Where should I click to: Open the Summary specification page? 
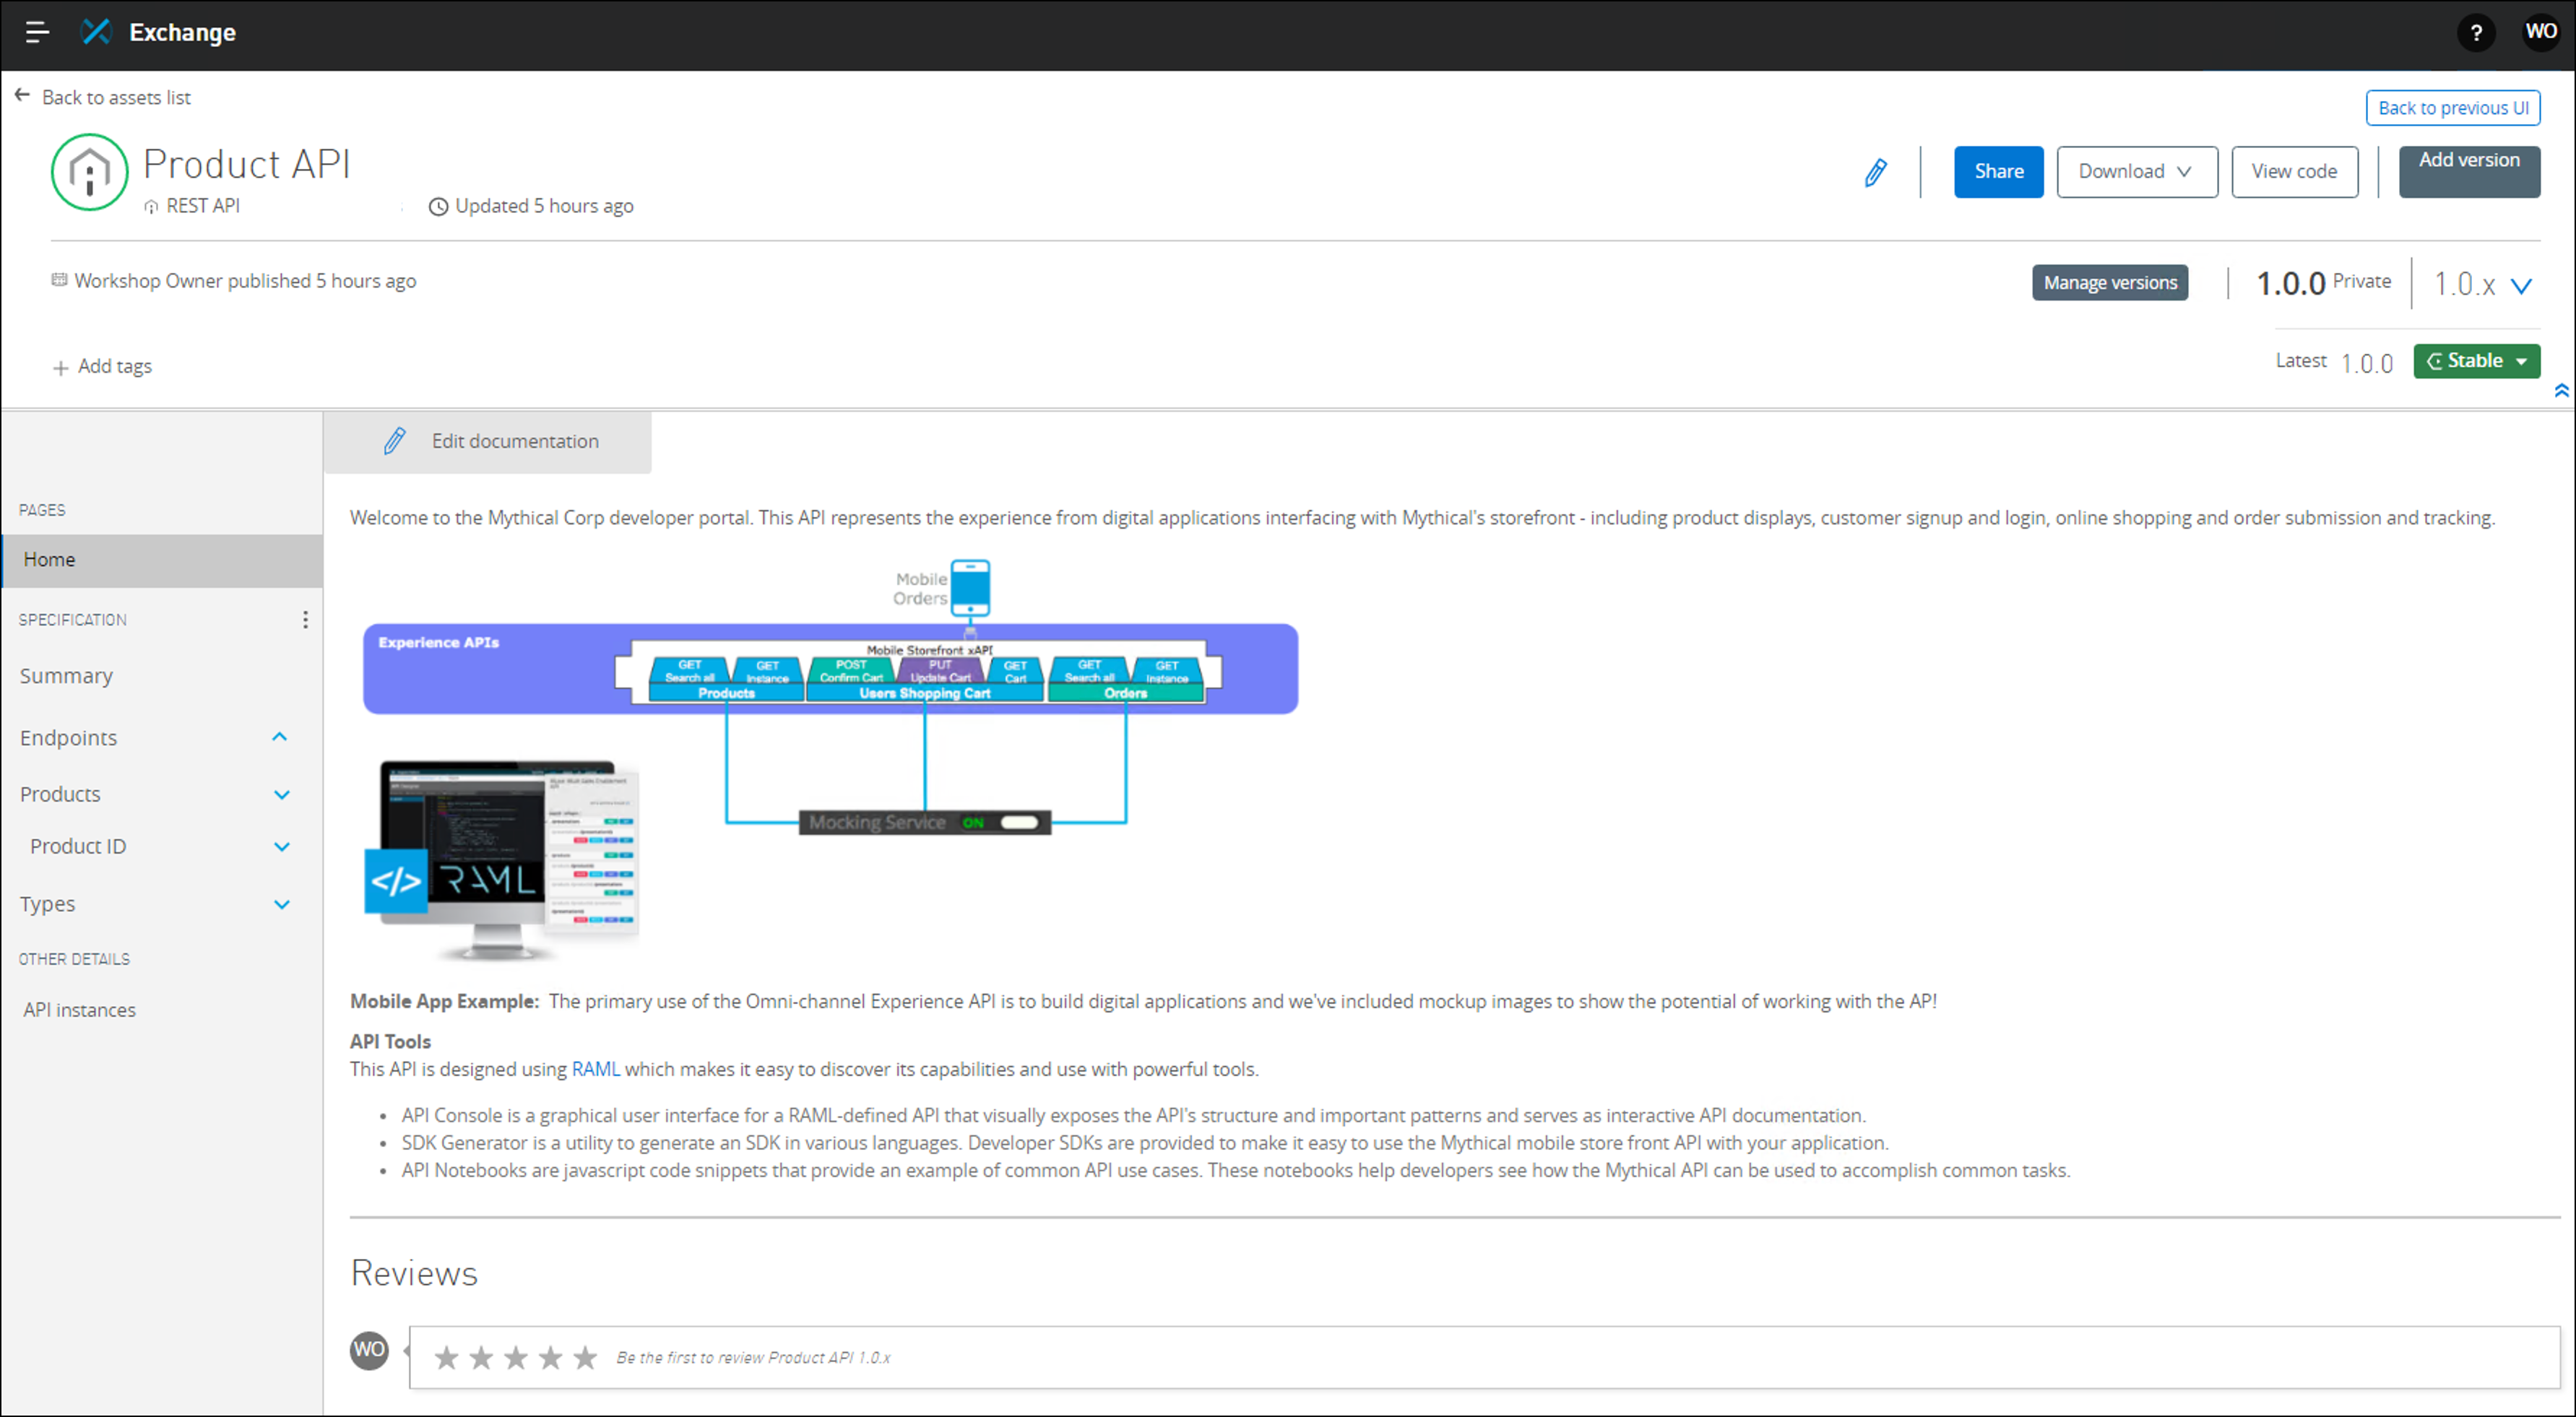pyautogui.click(x=66, y=676)
